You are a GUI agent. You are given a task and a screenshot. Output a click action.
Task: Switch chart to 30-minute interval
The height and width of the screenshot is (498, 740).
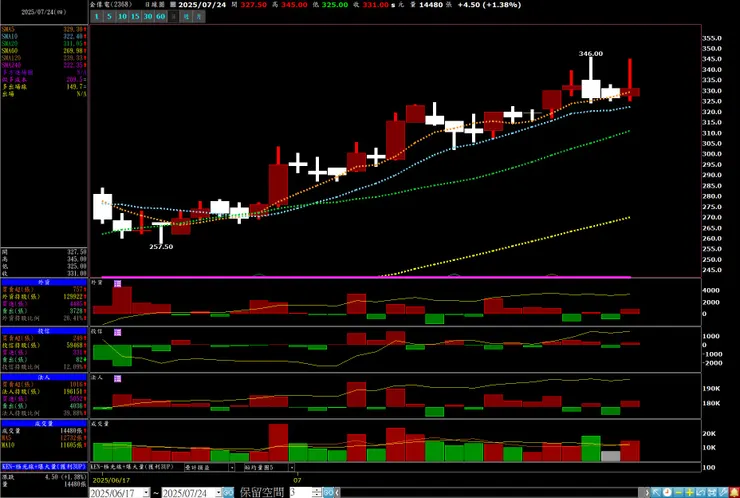[148, 17]
